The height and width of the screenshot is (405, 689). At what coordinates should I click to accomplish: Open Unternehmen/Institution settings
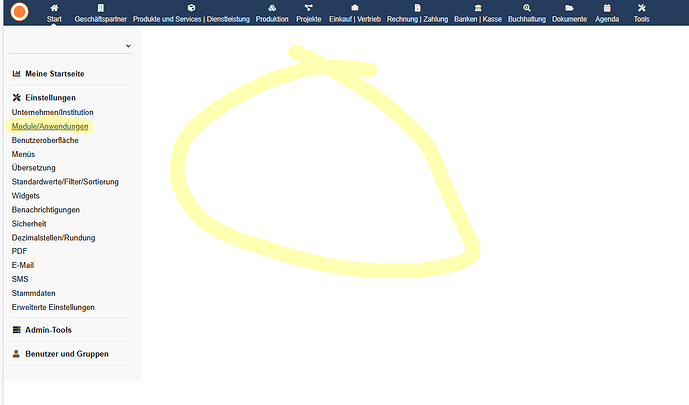point(52,112)
